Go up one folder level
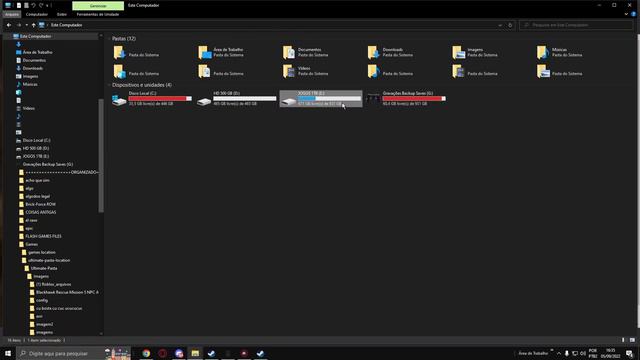This screenshot has width=640, height=360. click(x=33, y=25)
